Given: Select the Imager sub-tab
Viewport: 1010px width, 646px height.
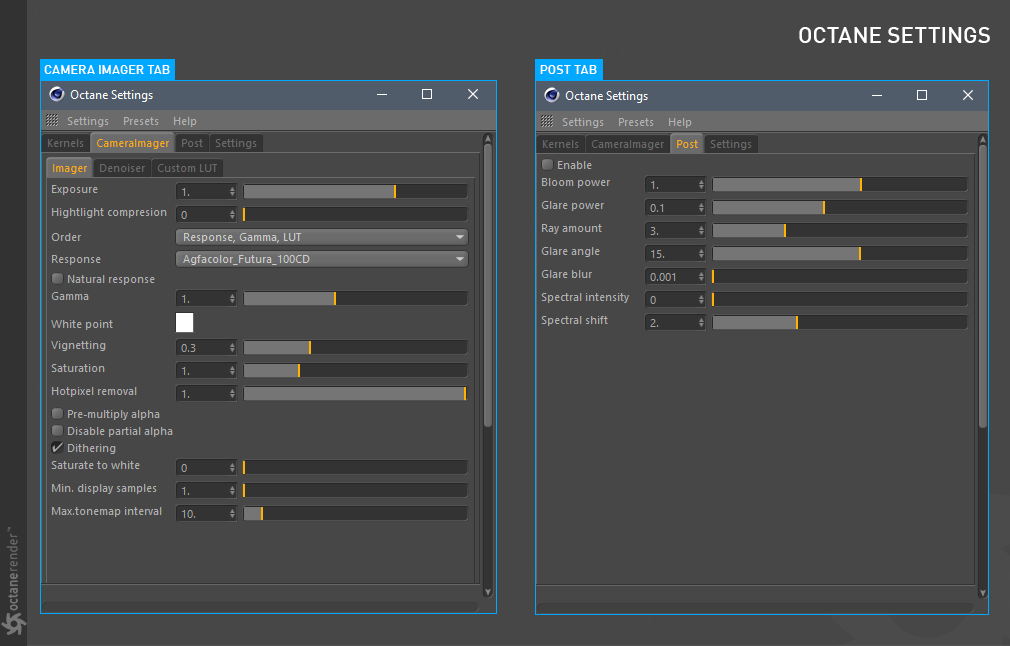Looking at the screenshot, I should (69, 168).
